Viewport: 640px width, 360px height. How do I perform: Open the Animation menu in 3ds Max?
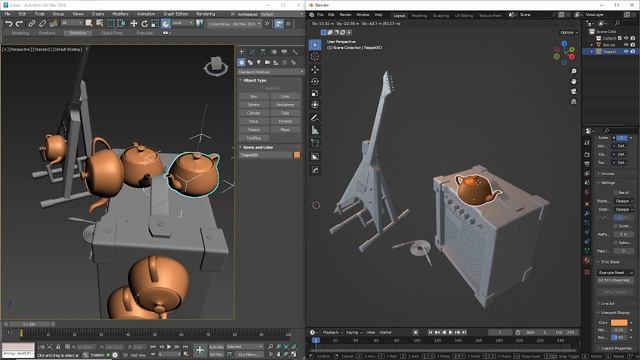146,14
